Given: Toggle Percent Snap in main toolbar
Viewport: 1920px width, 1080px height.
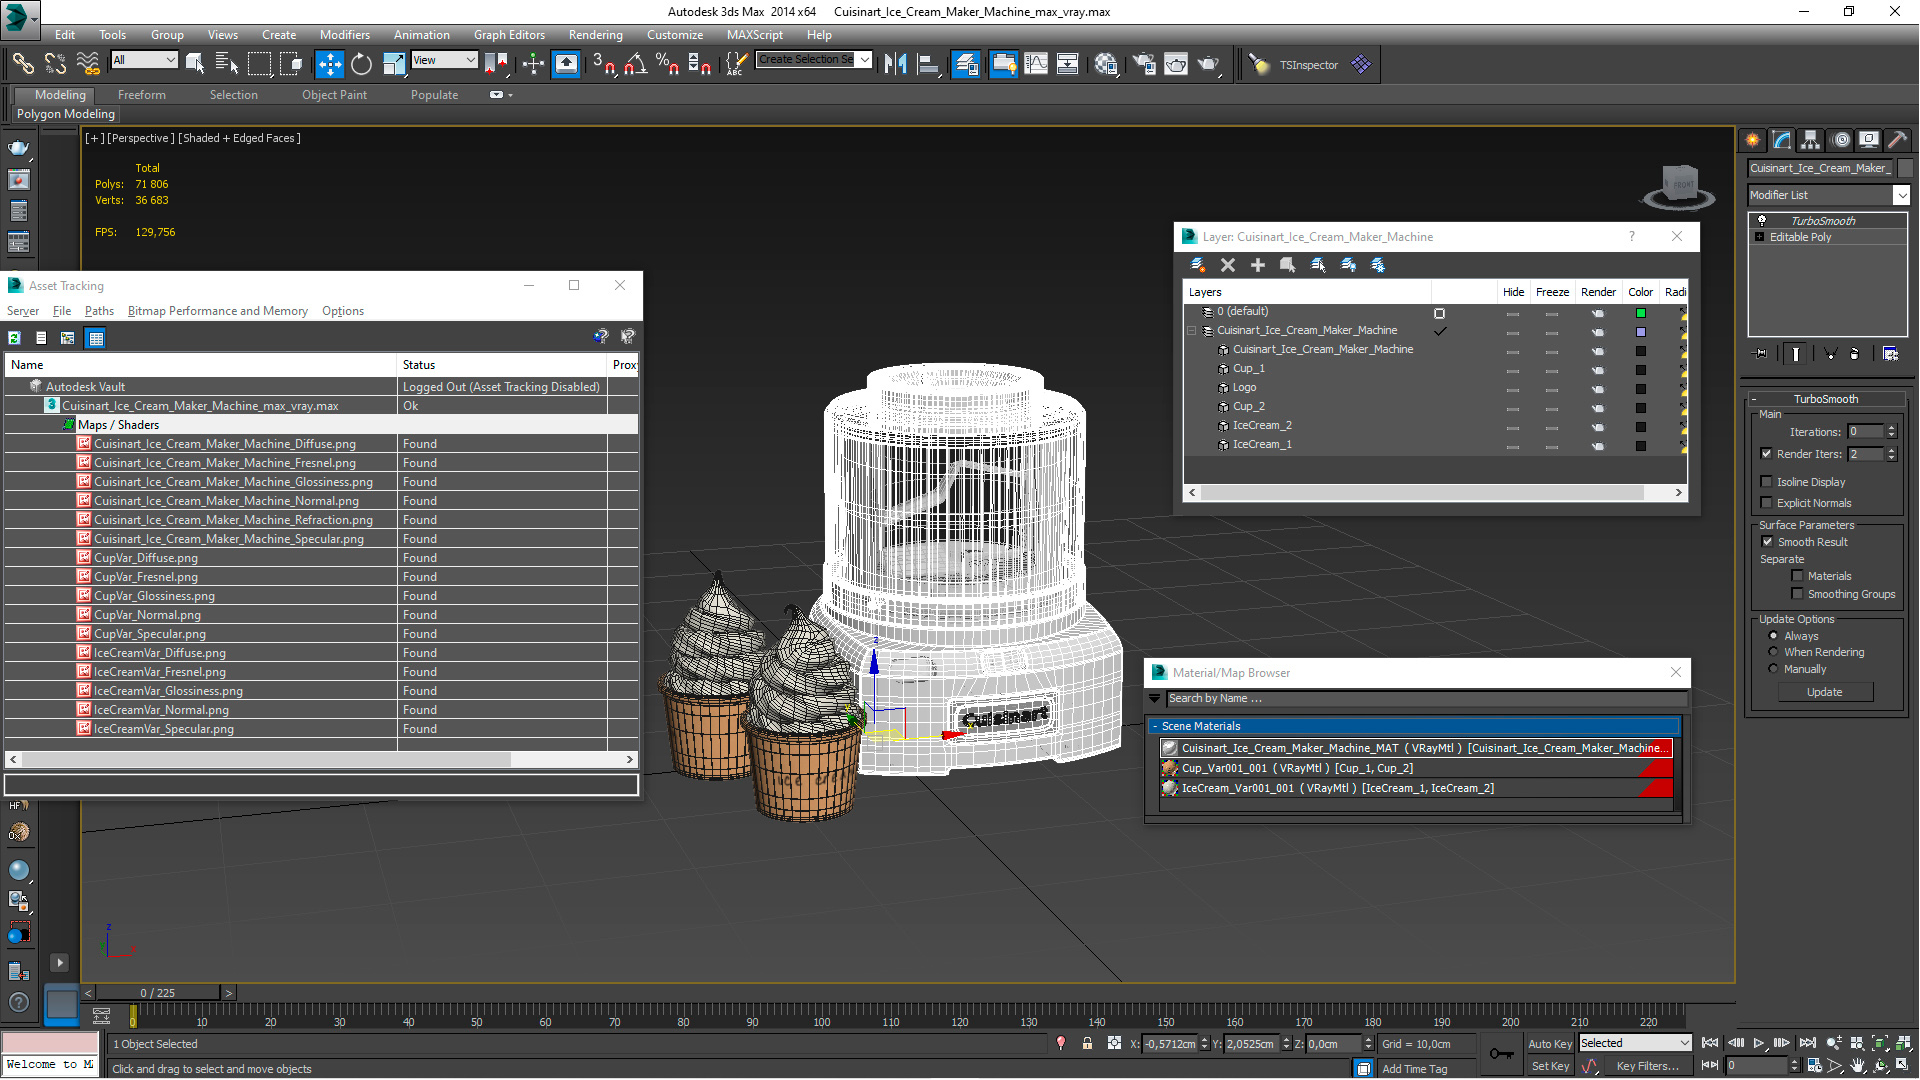Looking at the screenshot, I should pyautogui.click(x=667, y=65).
